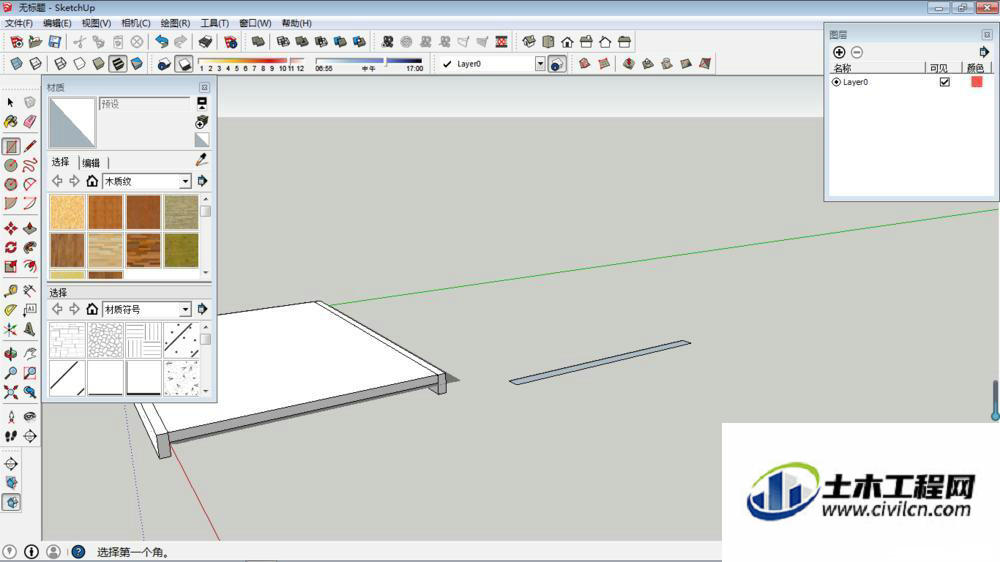
Task: Click the sample paint eyedropper button
Action: coord(202,159)
